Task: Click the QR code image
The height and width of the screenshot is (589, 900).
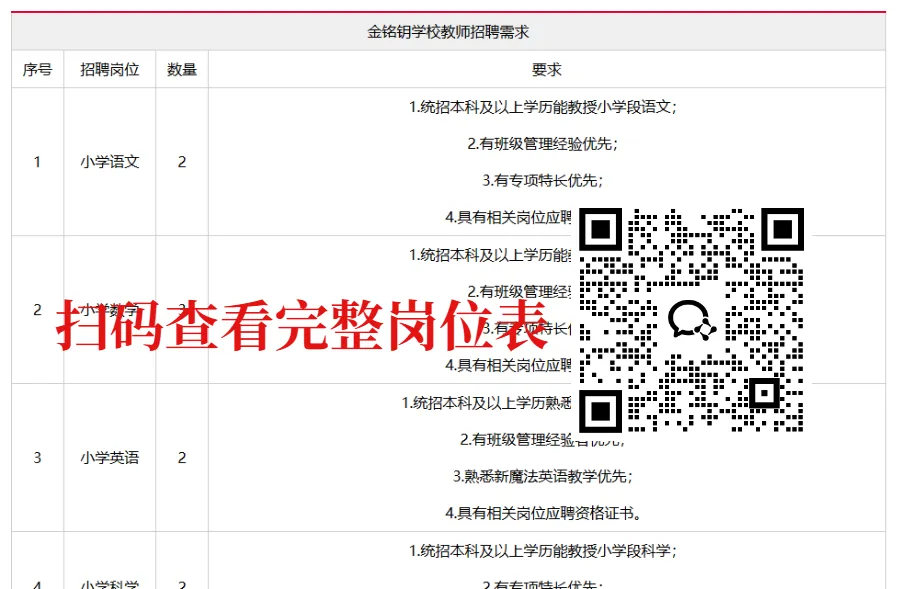Action: (x=692, y=320)
